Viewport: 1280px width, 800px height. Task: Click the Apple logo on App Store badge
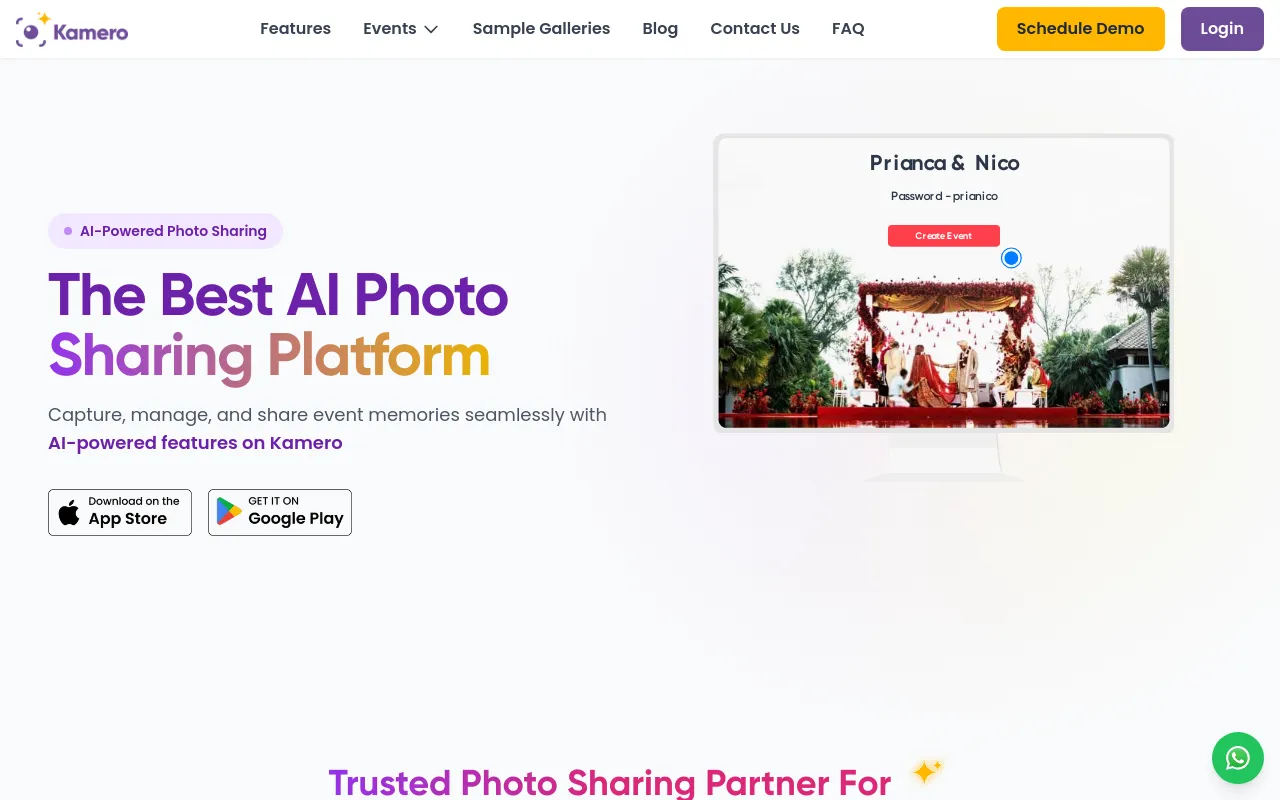click(69, 513)
